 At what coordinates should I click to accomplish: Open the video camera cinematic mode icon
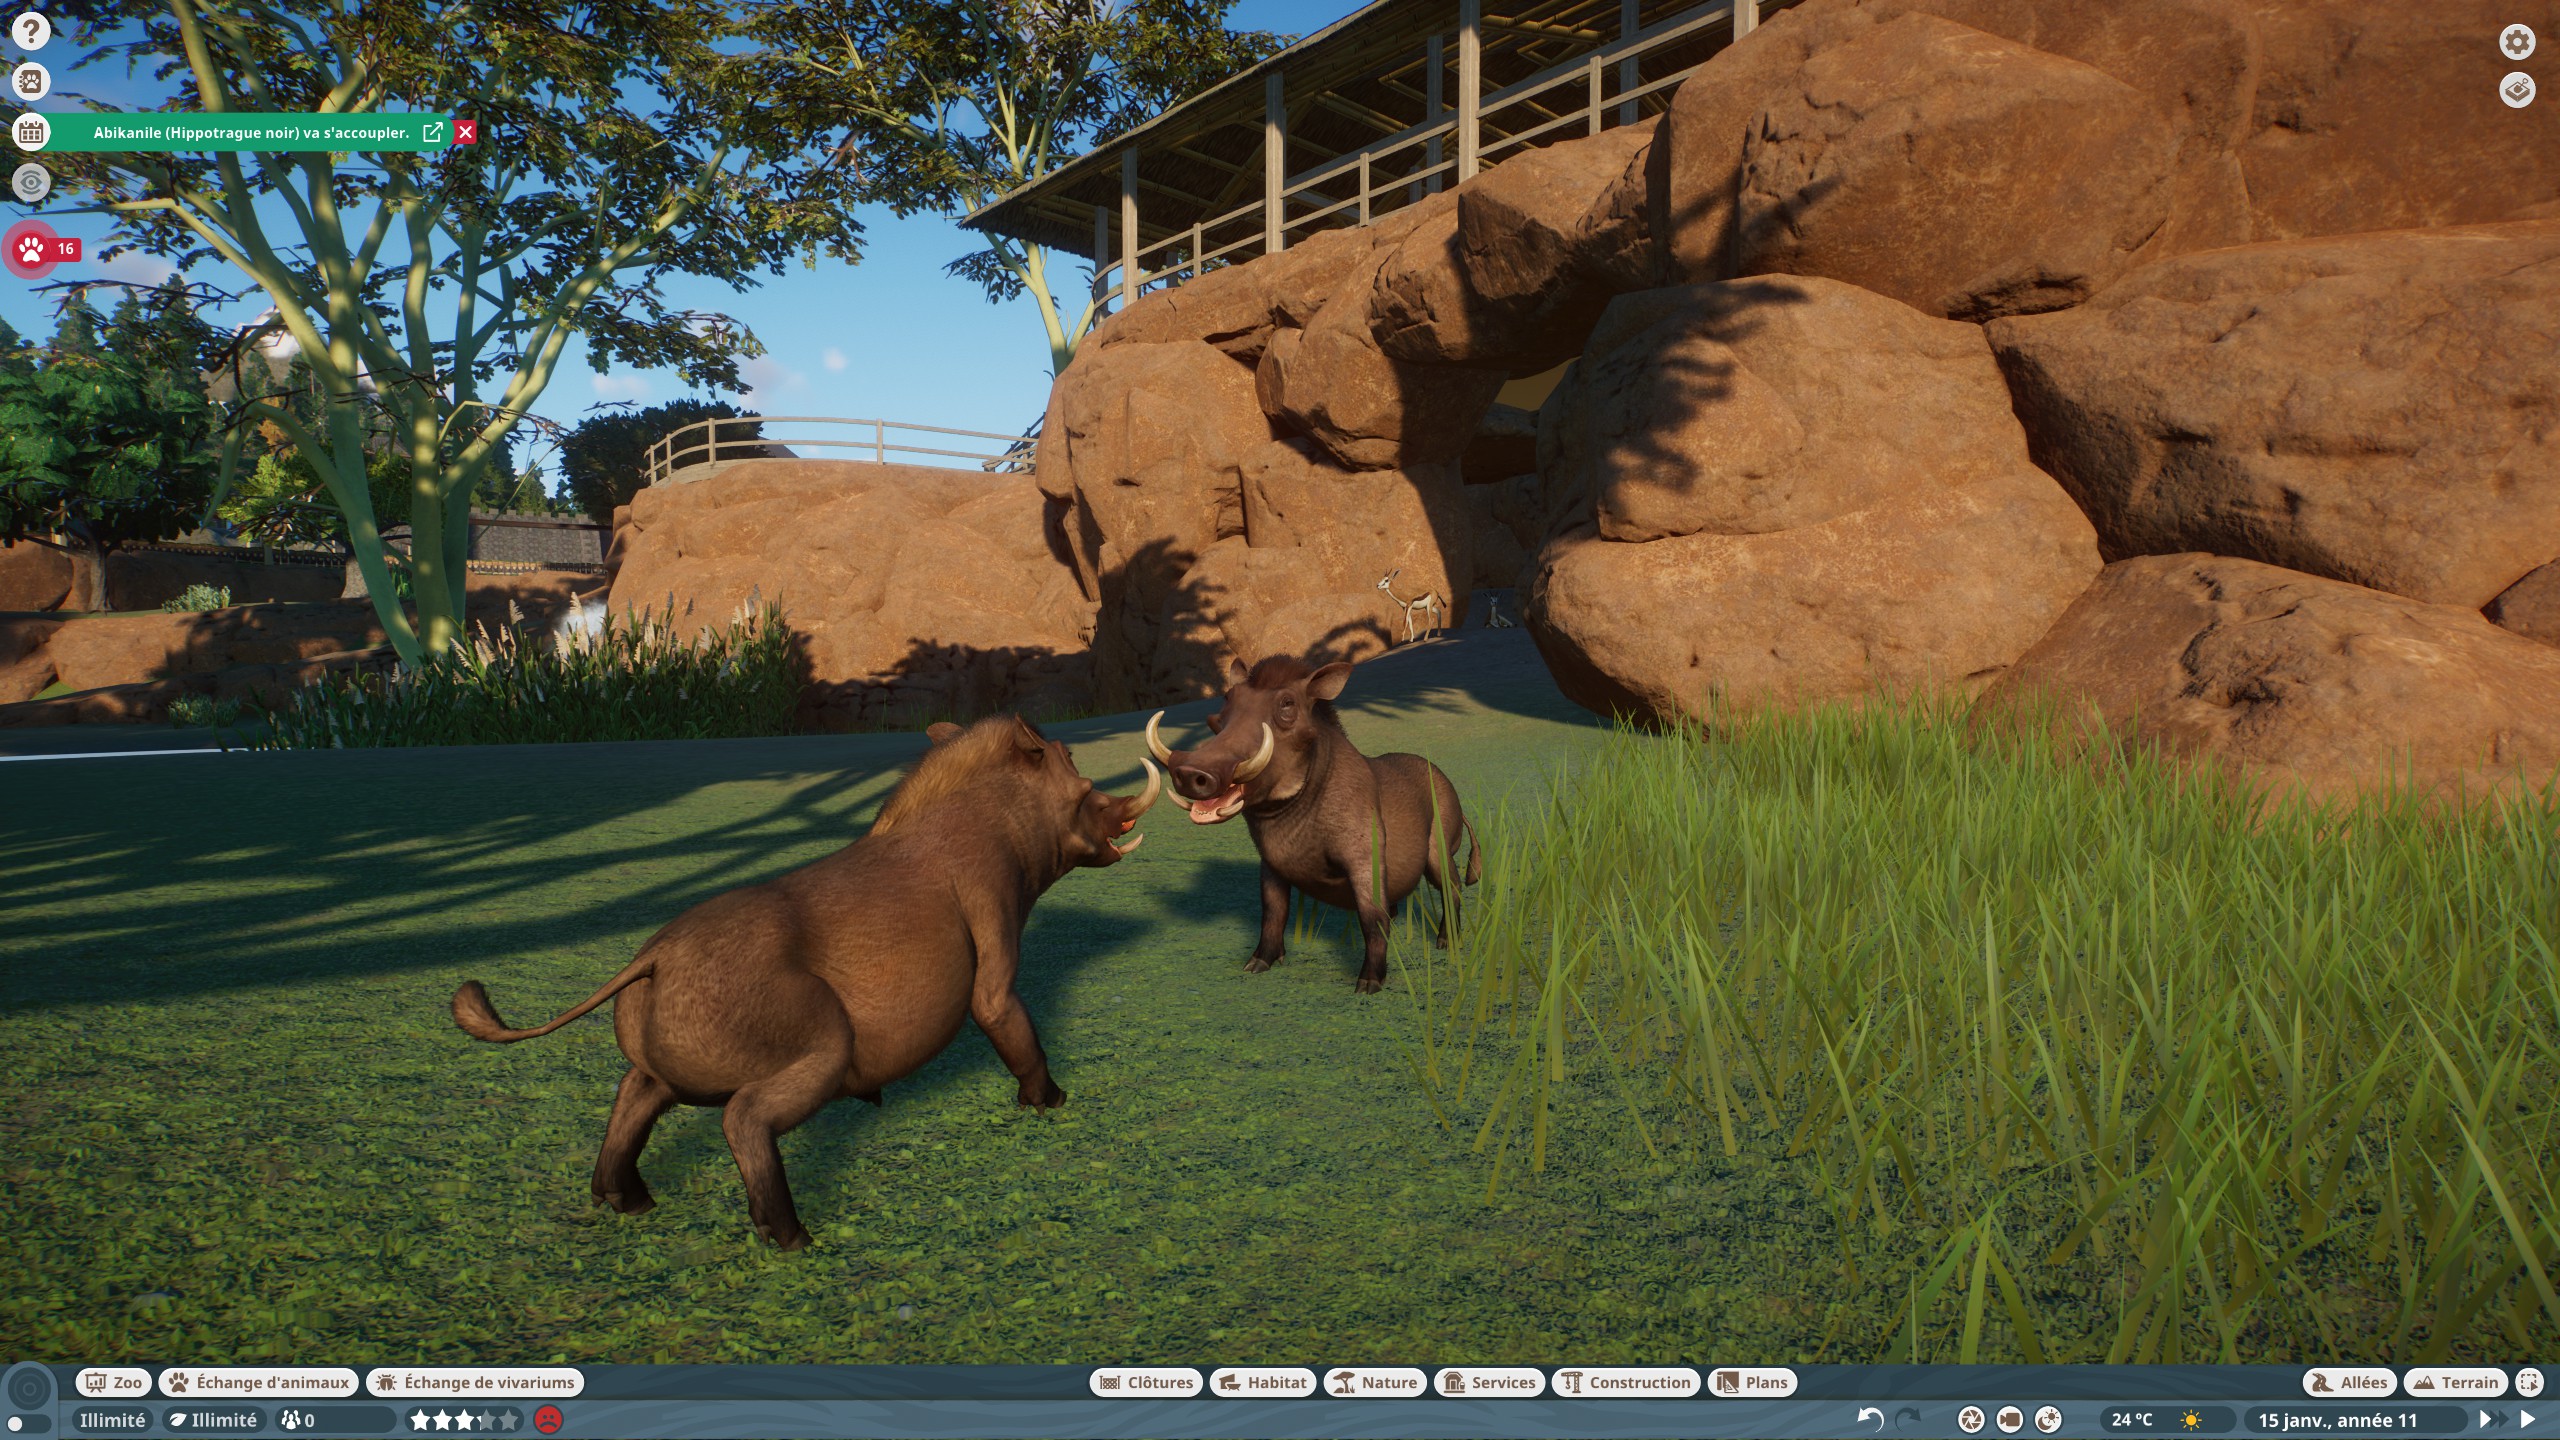2009,1419
